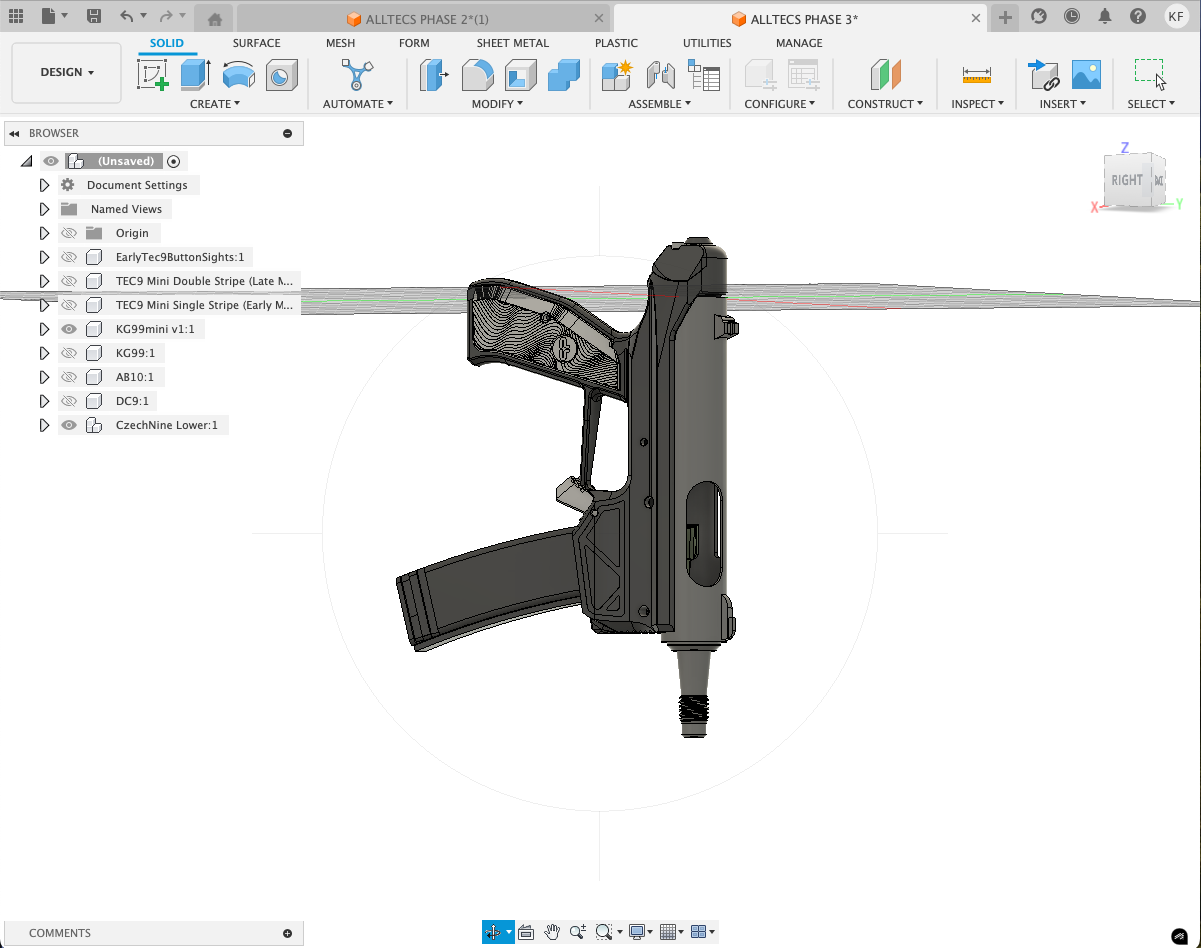Viewport: 1201px width, 948px height.
Task: Switch to the MESH tab
Action: click(x=340, y=43)
